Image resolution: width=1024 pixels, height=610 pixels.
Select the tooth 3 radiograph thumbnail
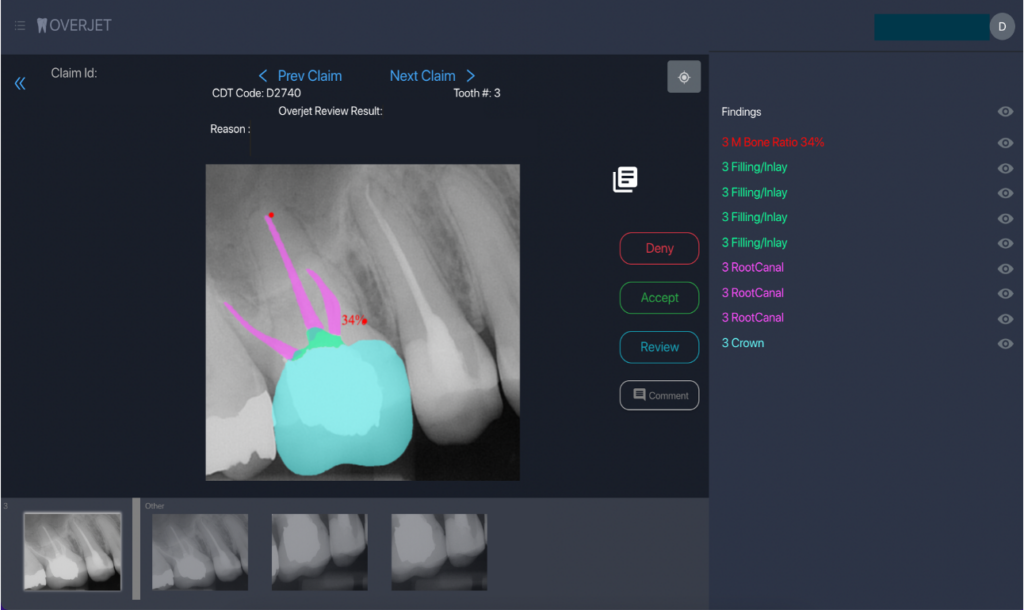point(72,551)
